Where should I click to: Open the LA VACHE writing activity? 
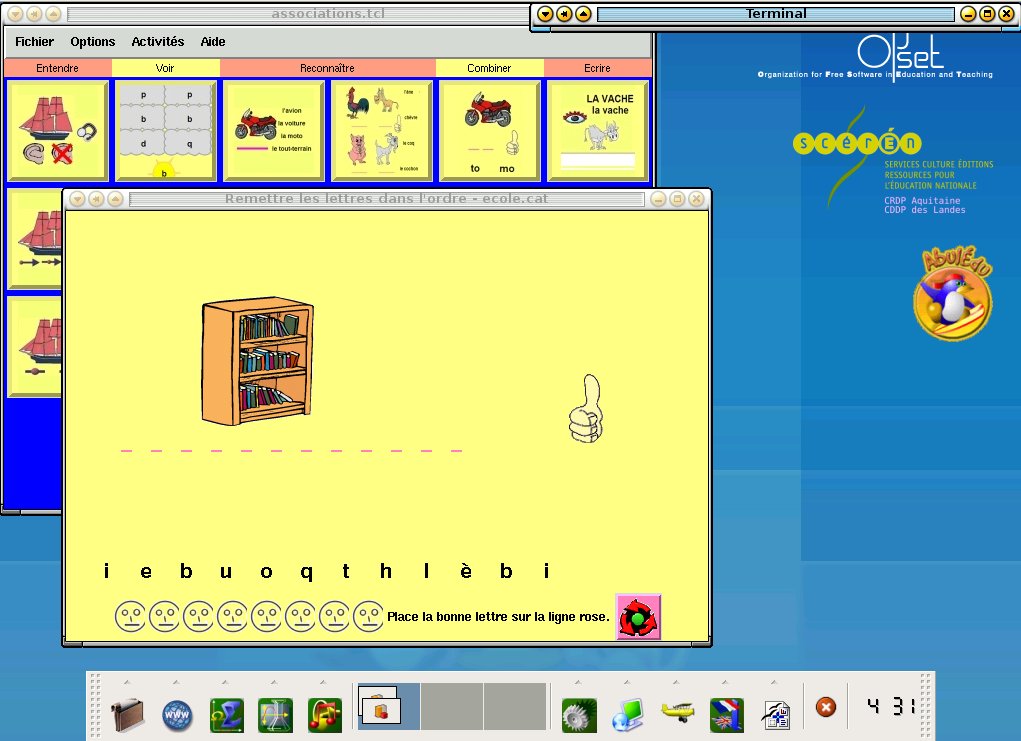(598, 131)
